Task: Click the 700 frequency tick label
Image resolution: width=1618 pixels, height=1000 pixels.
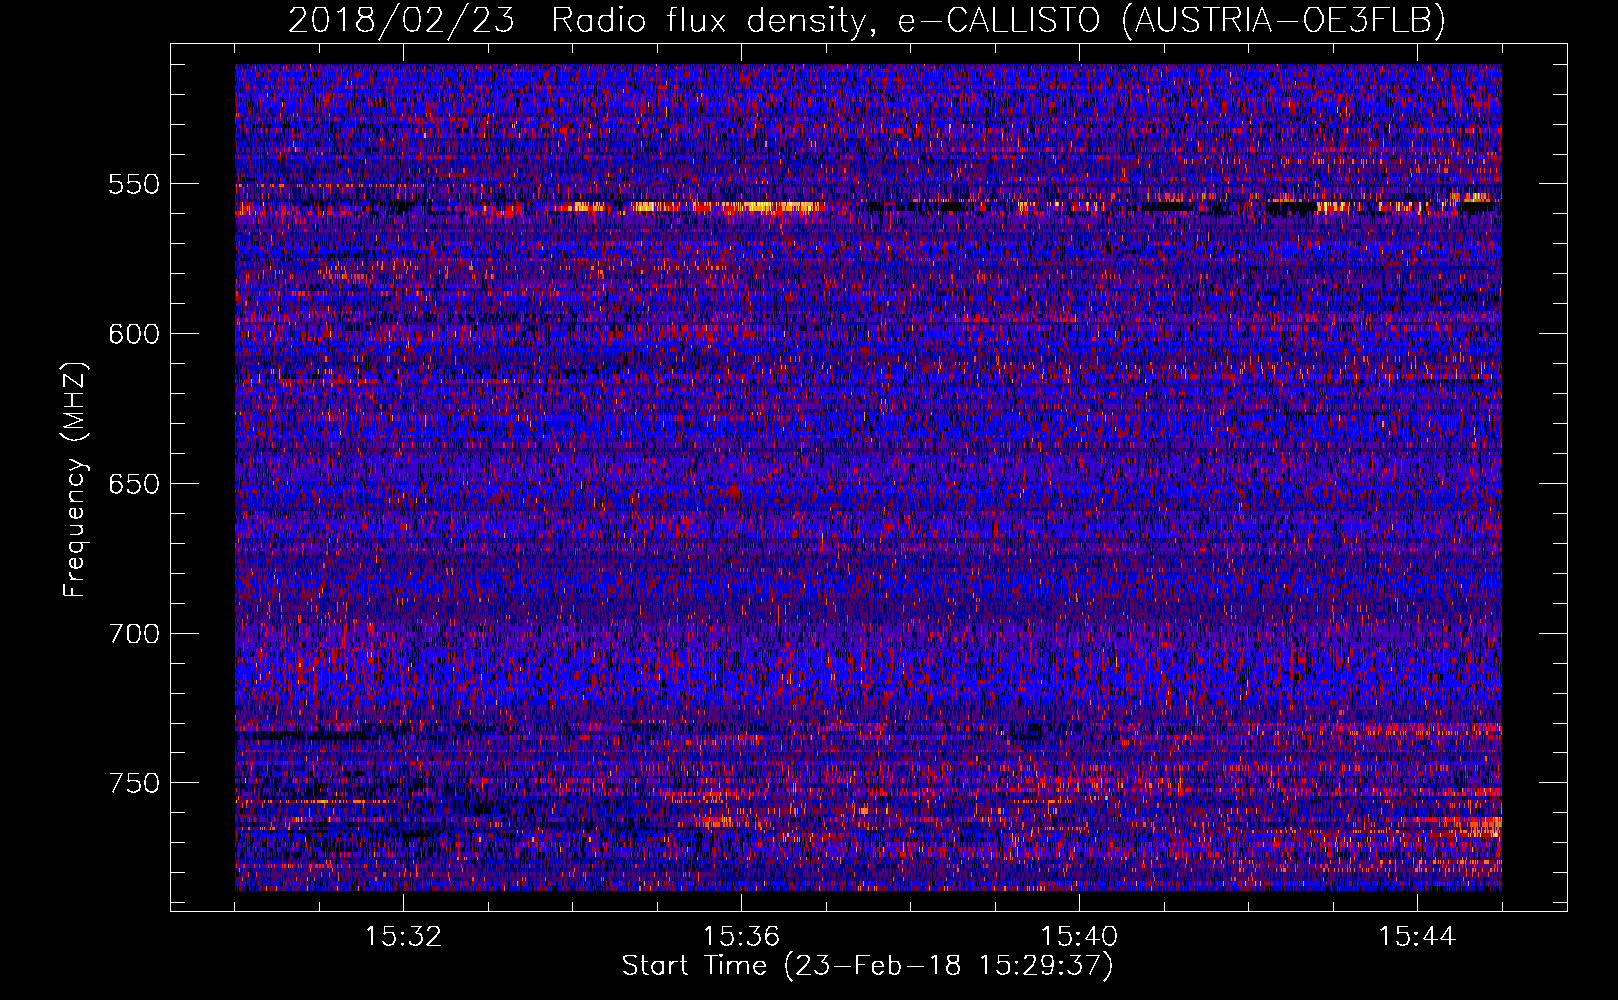Action: click(134, 633)
